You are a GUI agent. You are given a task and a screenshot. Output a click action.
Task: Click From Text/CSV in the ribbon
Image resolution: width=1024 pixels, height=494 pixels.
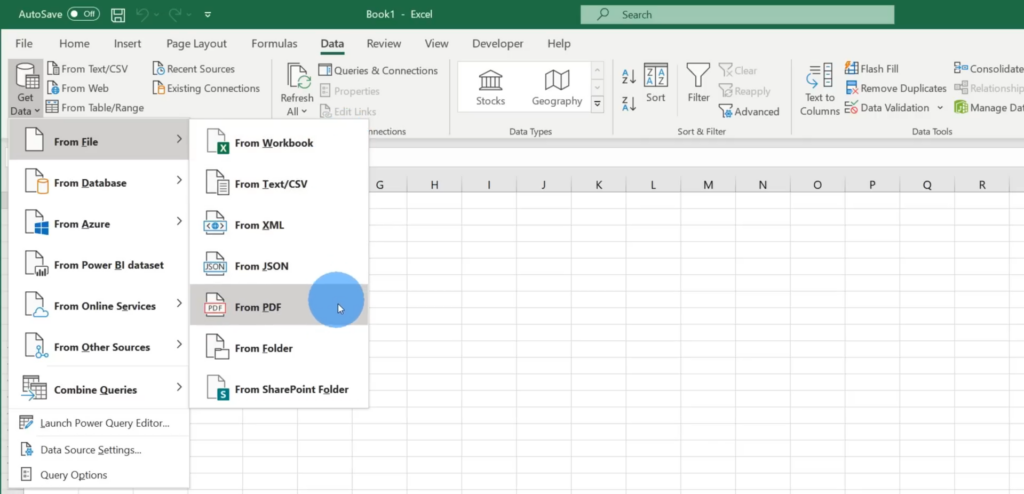(88, 69)
